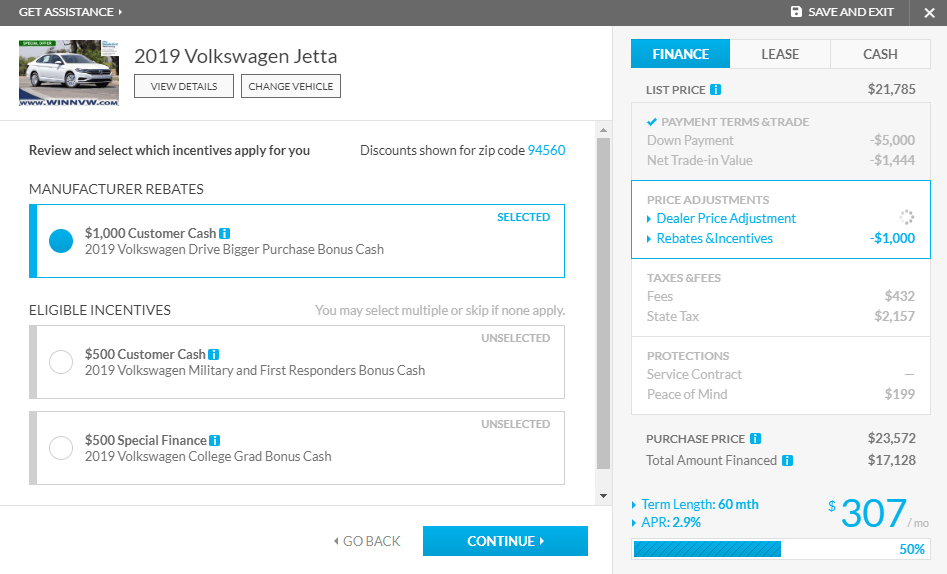947x574 pixels.
Task: Click info icon beside $1,000 Customer Cash
Action: tap(225, 234)
